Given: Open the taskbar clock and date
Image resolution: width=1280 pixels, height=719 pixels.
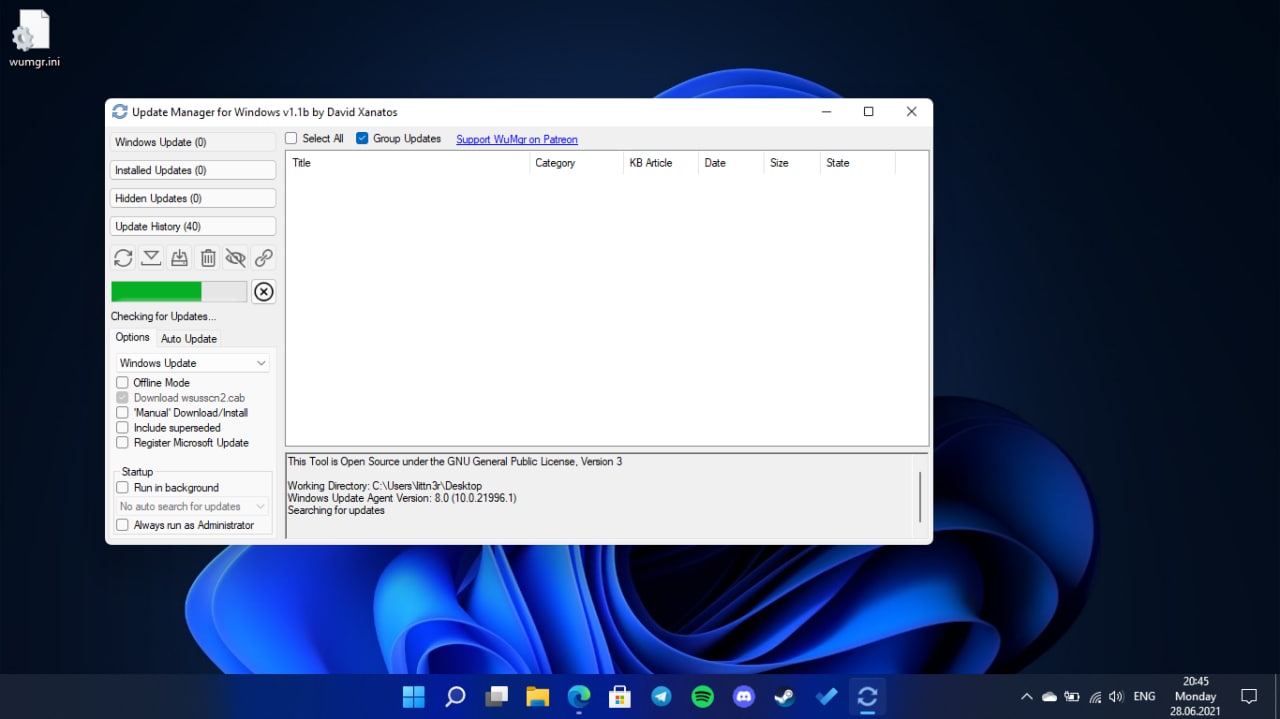Looking at the screenshot, I should tap(1195, 696).
